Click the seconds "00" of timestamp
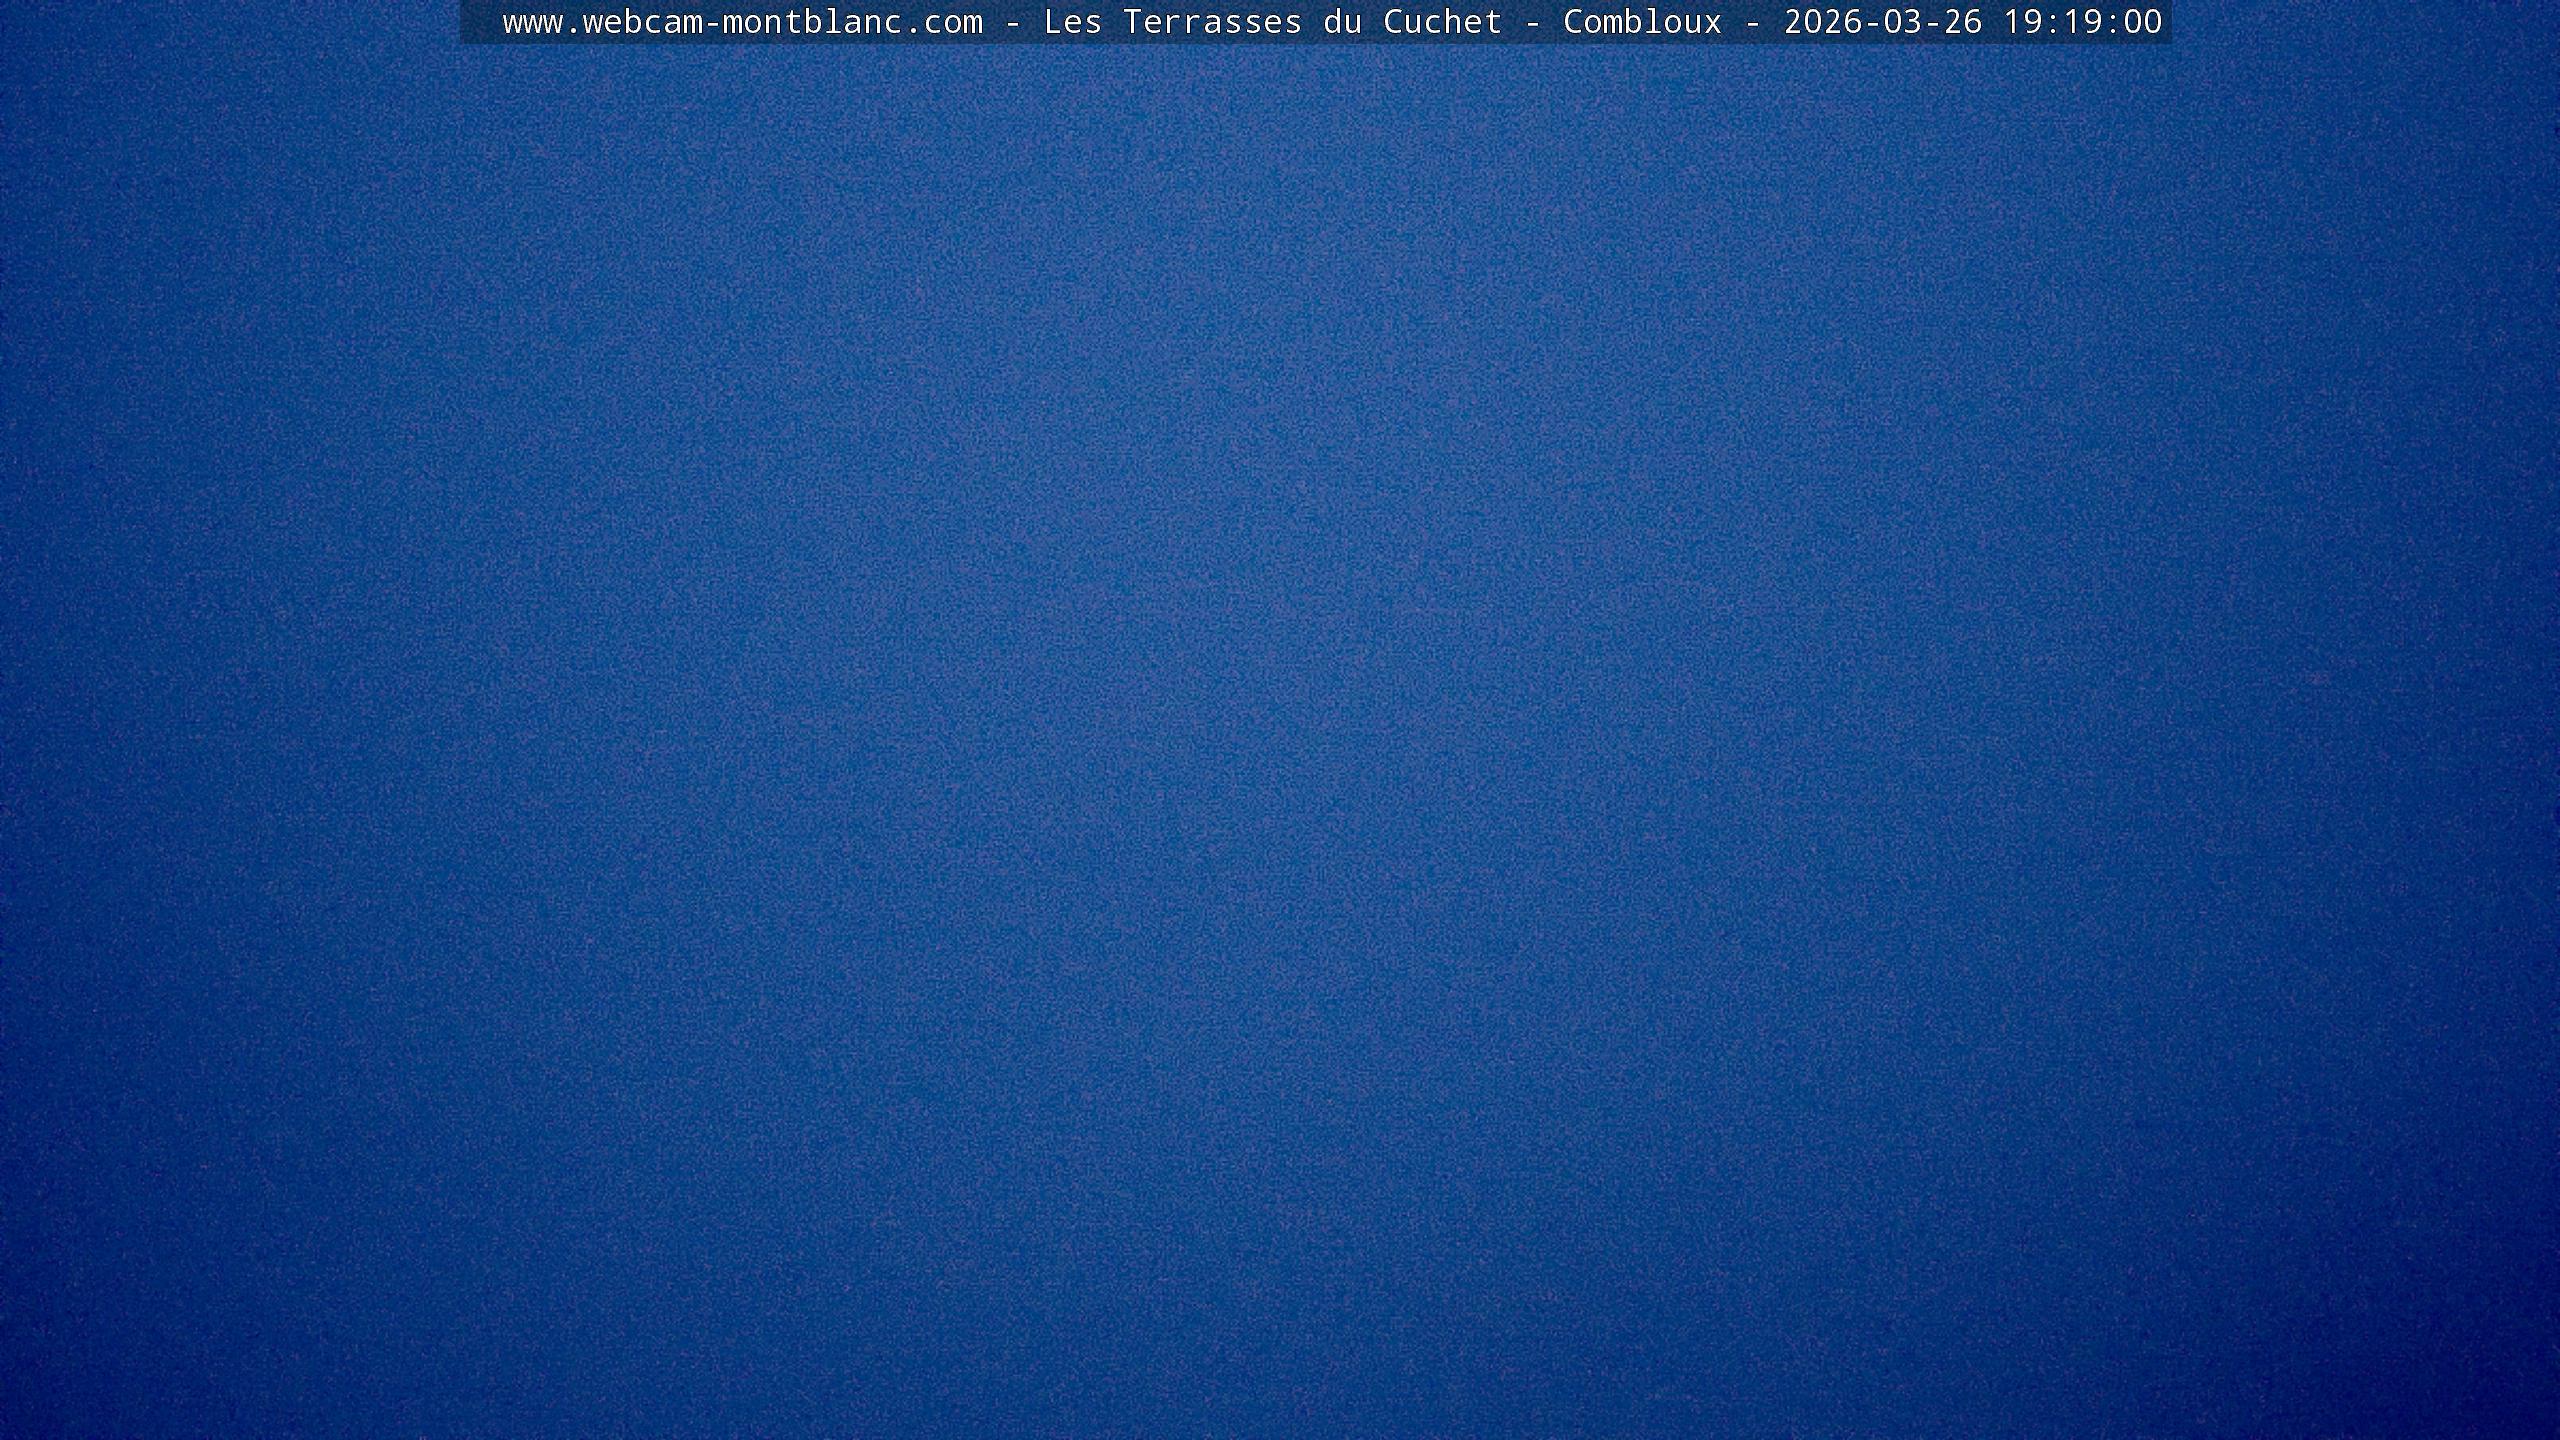The height and width of the screenshot is (1440, 2560). (x=2142, y=22)
